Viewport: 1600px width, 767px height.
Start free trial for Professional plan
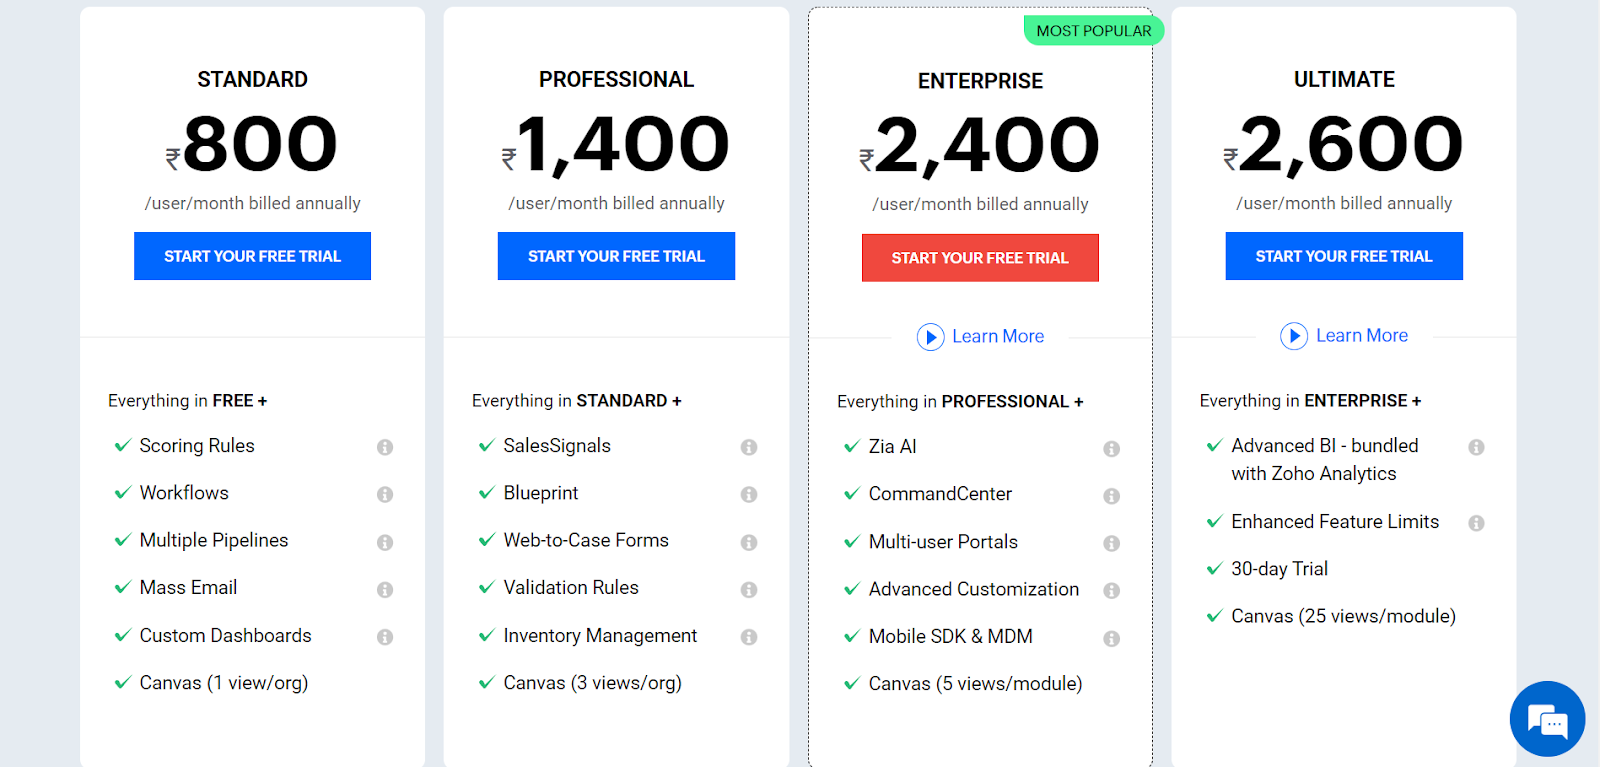617,256
